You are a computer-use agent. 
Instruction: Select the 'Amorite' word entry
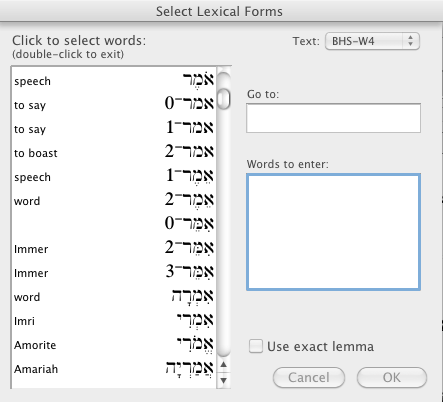[114, 345]
